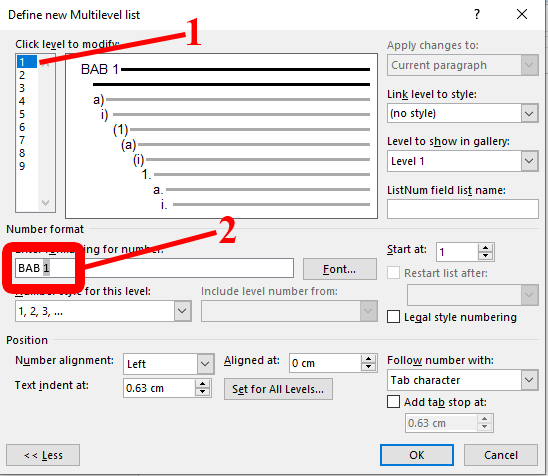The width and height of the screenshot is (548, 476).
Task: Enable Add tab stop at checkbox
Action: tap(394, 402)
